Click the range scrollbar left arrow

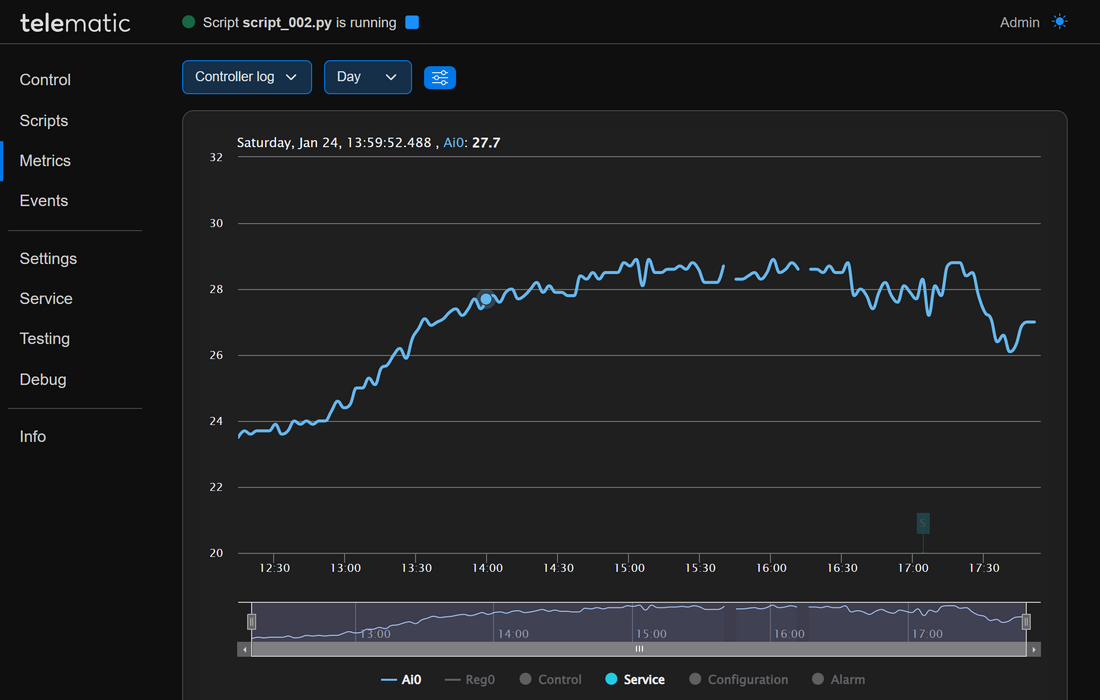click(x=244, y=650)
